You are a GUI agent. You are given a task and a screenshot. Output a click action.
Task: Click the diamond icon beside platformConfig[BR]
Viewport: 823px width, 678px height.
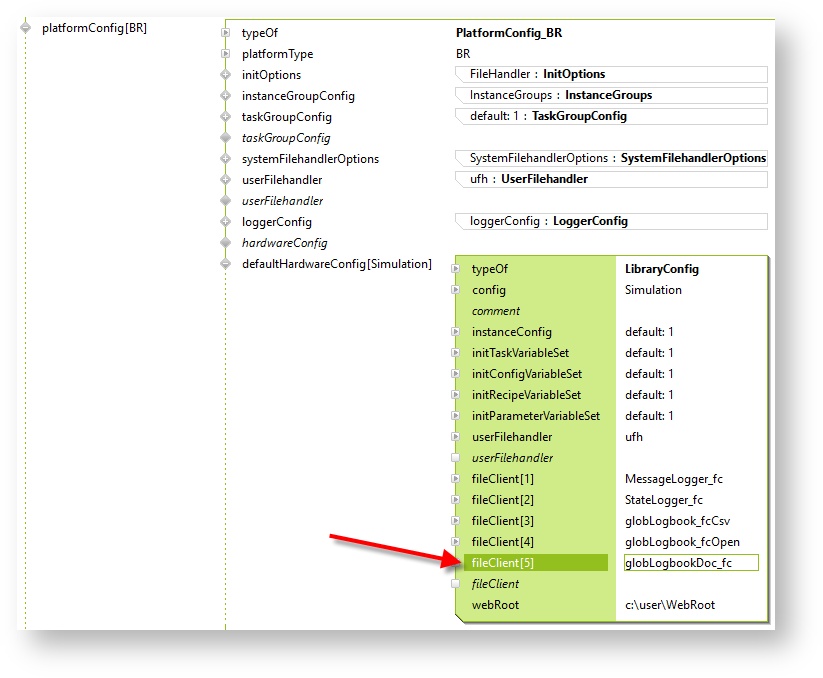click(25, 28)
